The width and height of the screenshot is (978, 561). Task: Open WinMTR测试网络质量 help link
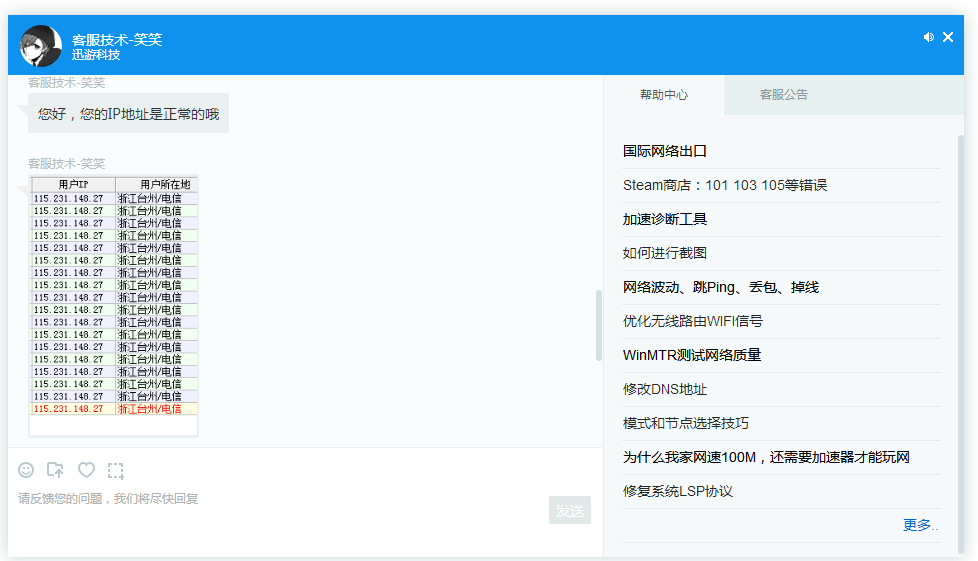[691, 355]
